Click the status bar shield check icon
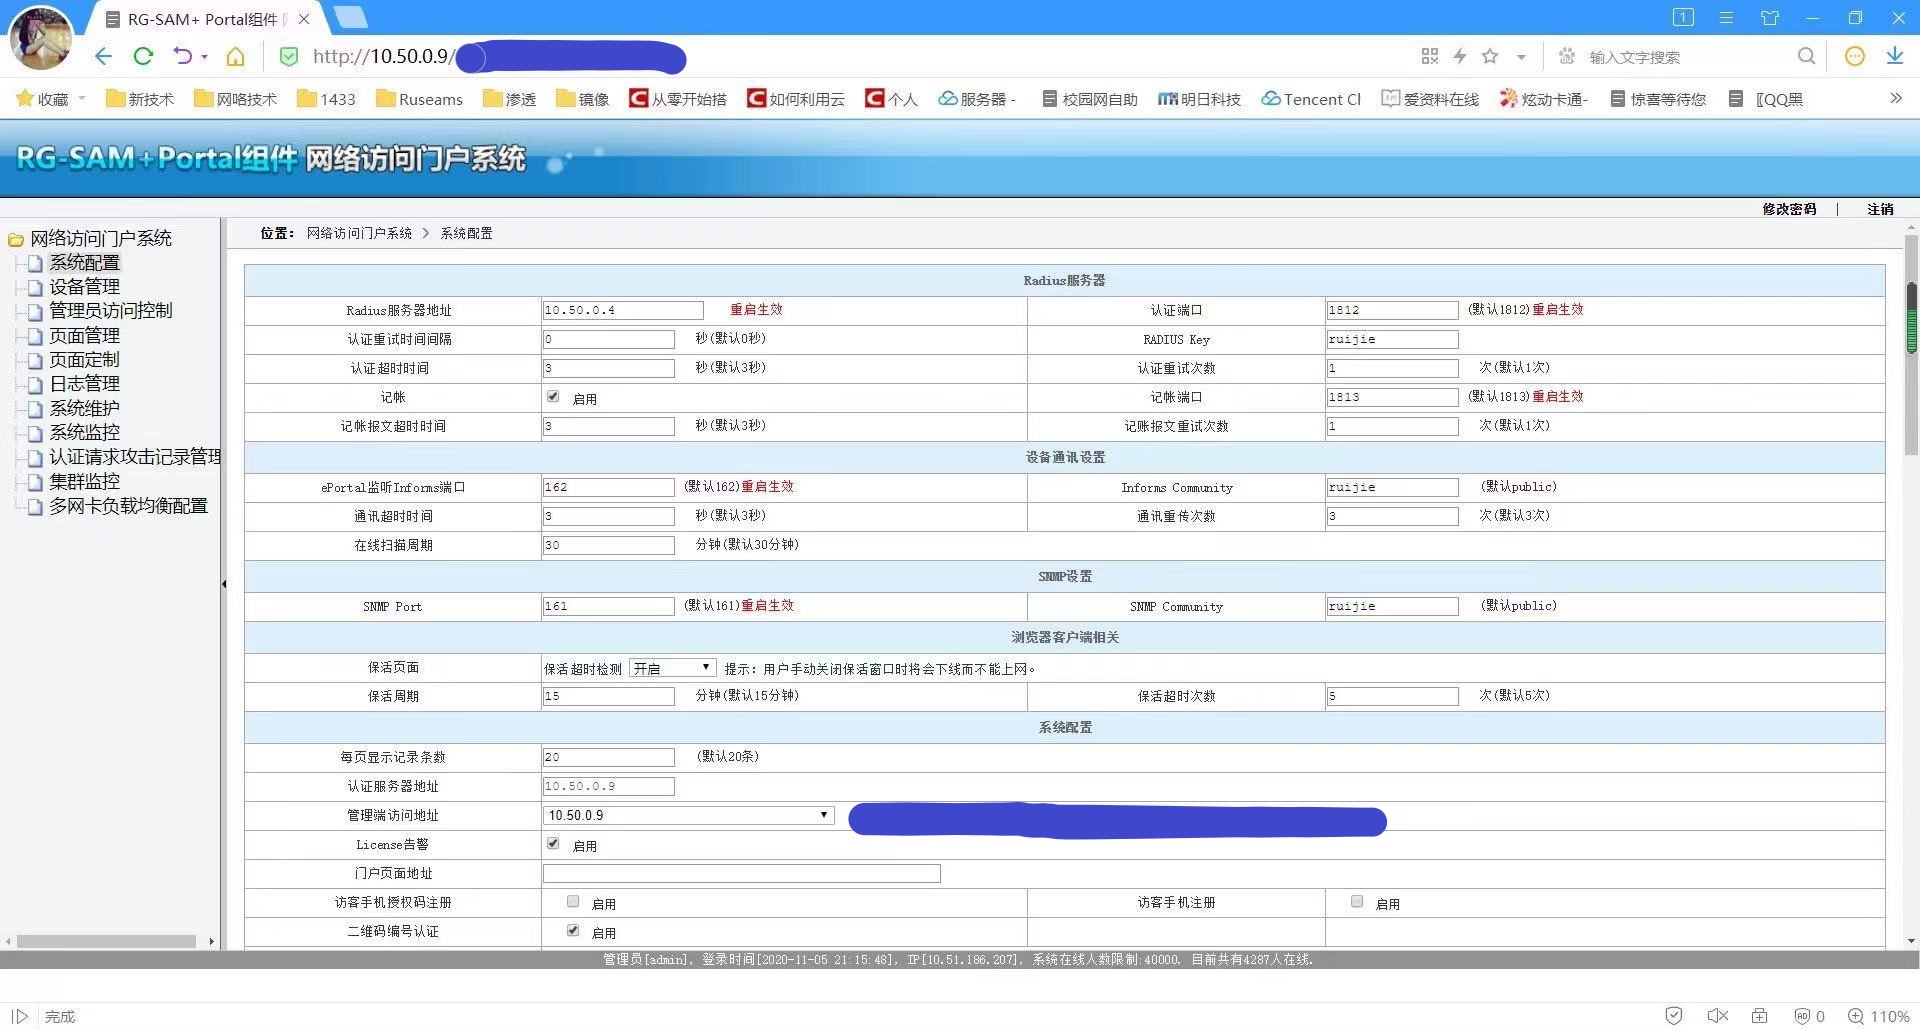The image size is (1920, 1030). click(x=1674, y=1016)
